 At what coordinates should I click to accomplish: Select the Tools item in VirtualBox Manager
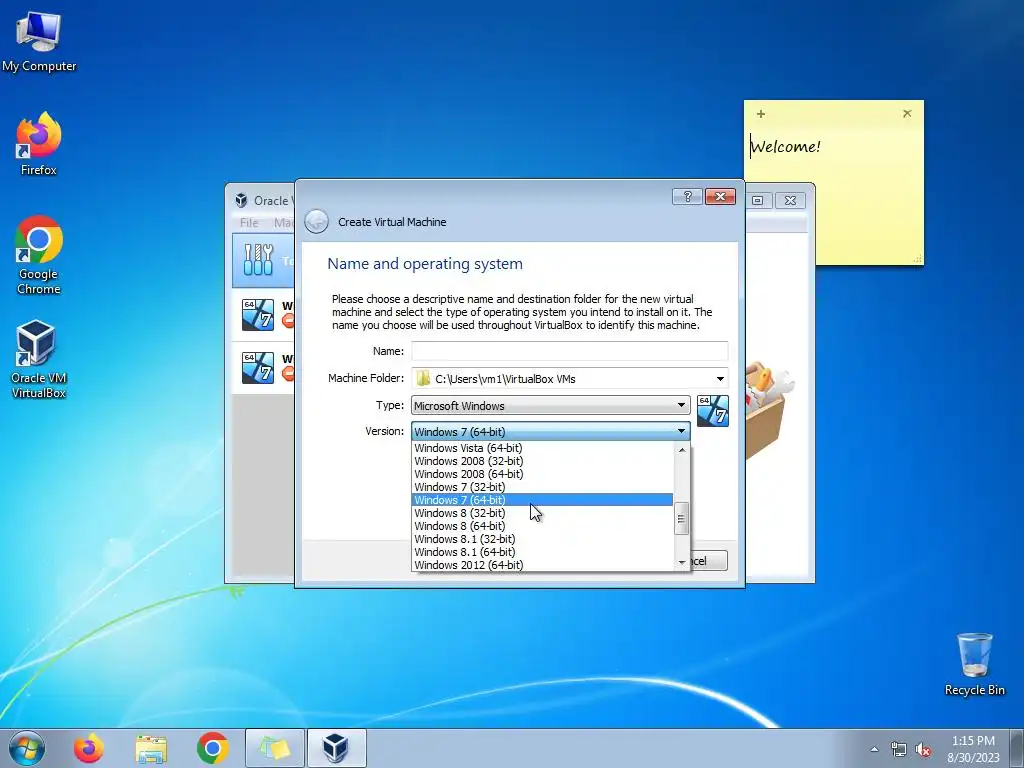264,261
